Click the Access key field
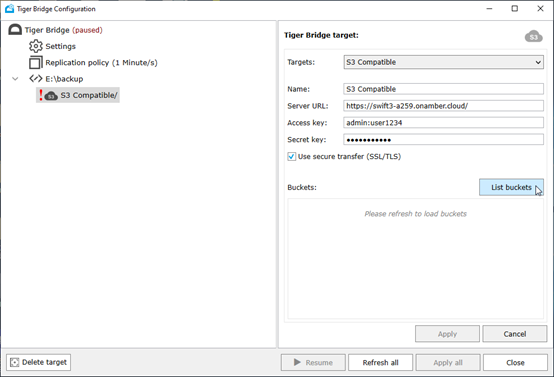The image size is (554, 377). (x=443, y=123)
